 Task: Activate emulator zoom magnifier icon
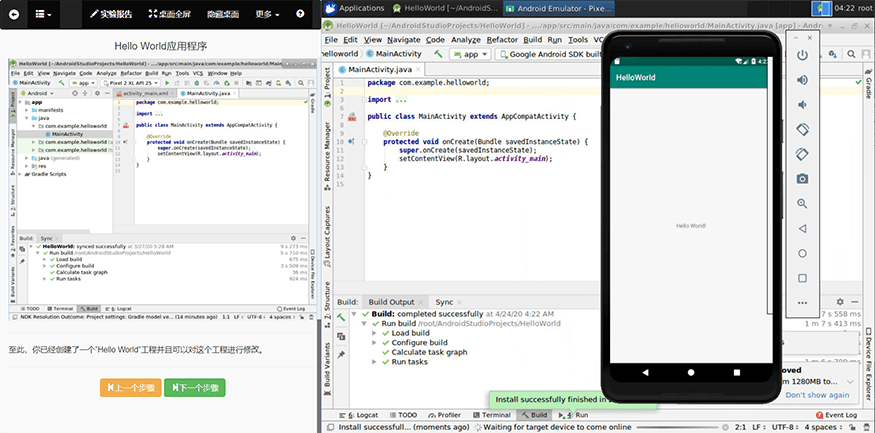tap(802, 204)
